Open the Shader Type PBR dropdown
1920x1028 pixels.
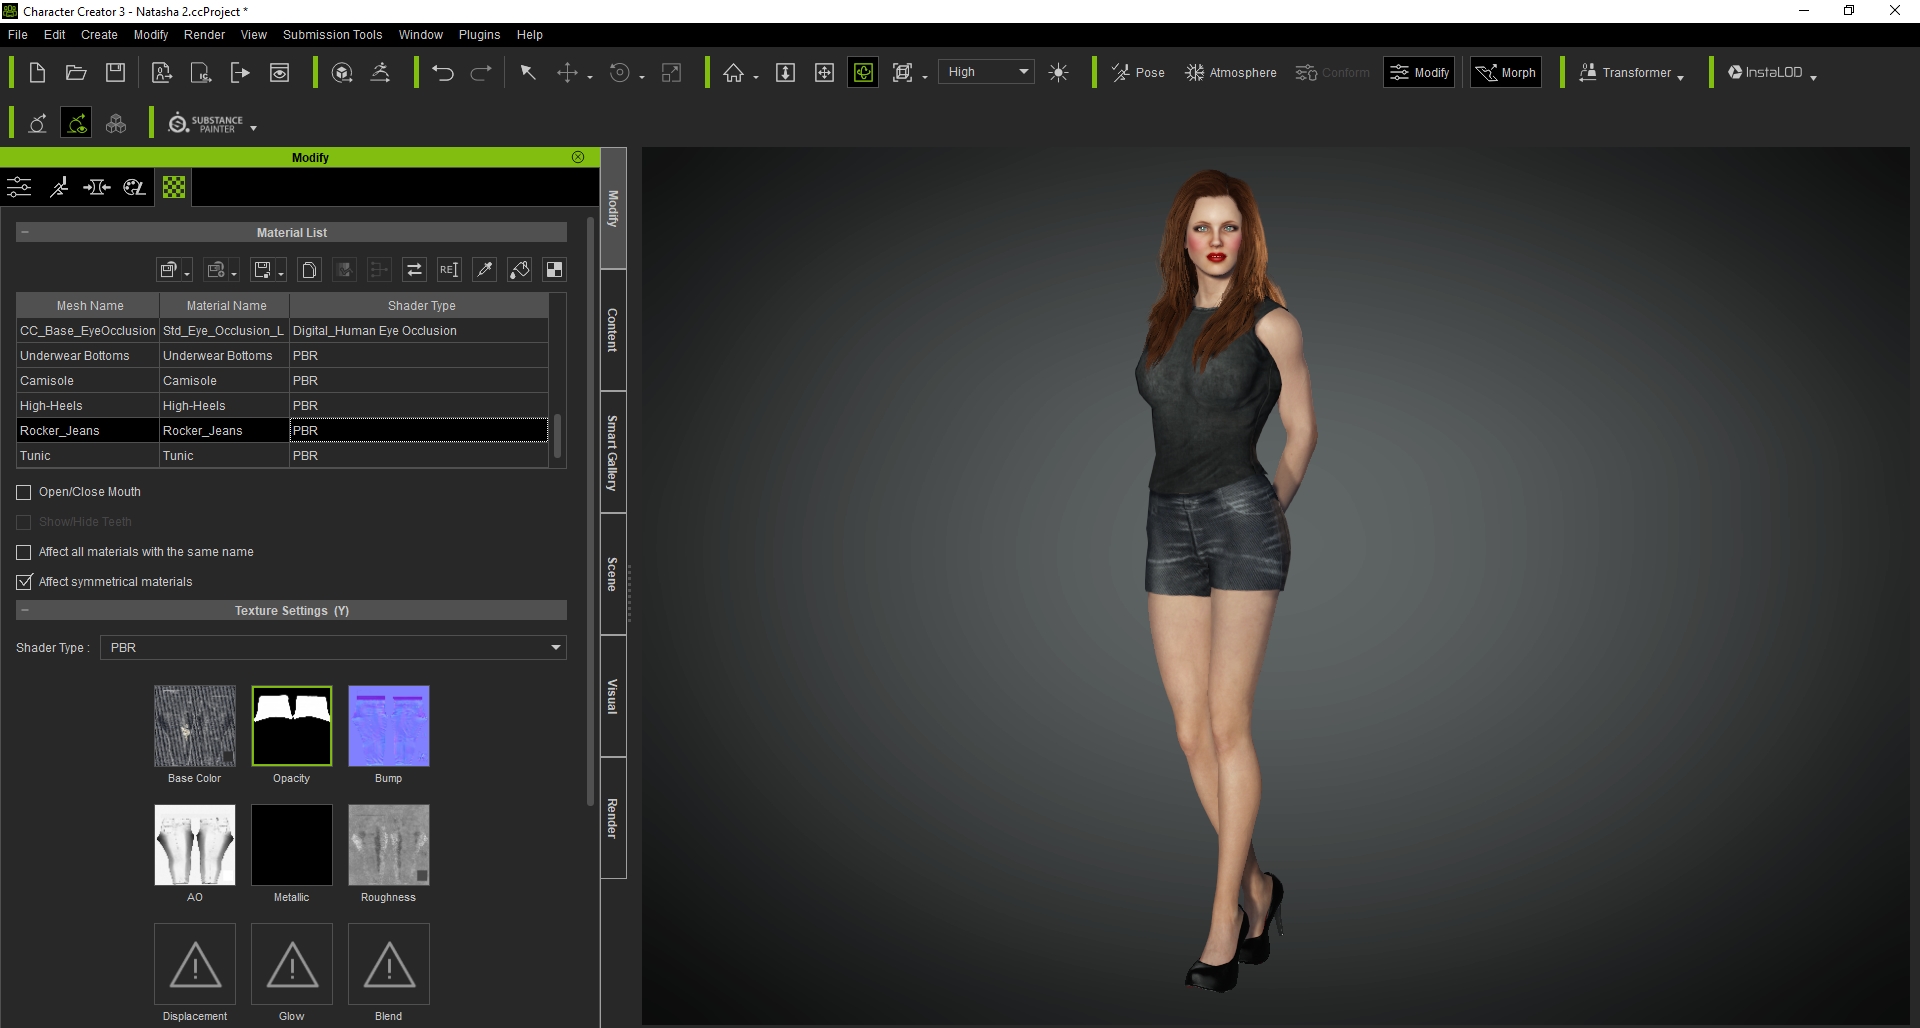(333, 648)
